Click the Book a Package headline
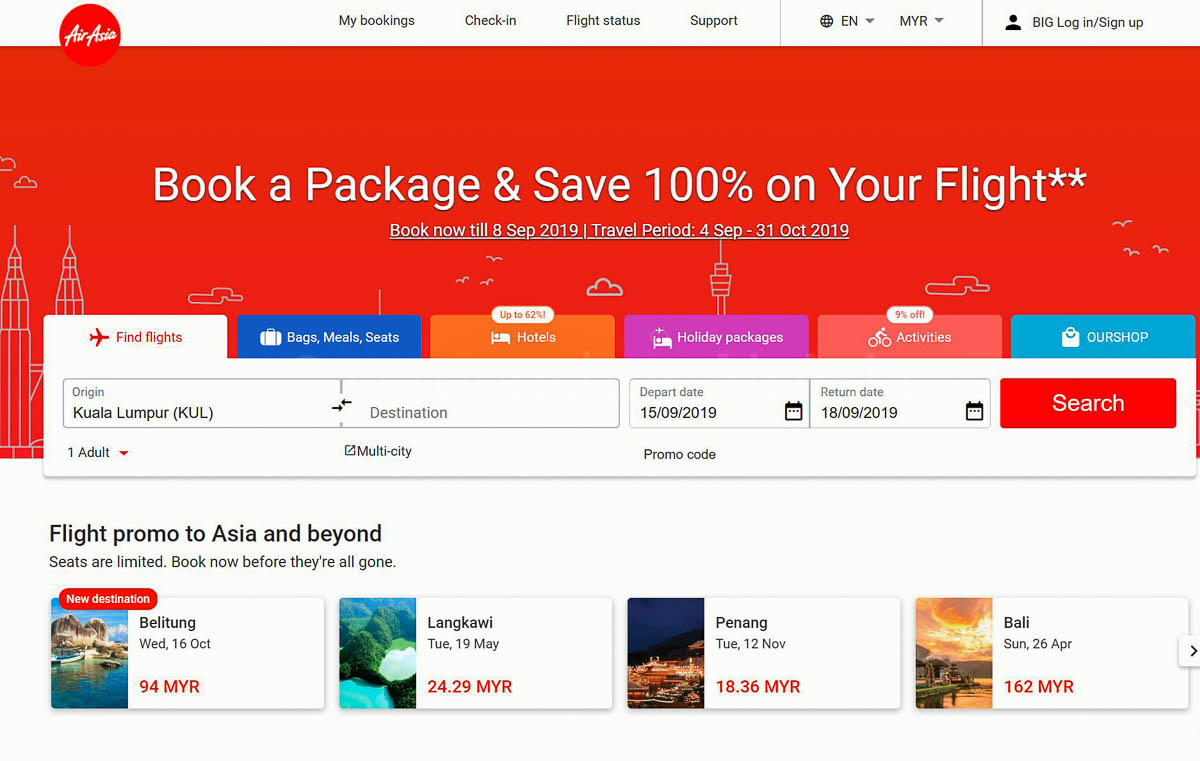Image resolution: width=1200 pixels, height=761 pixels. pos(619,185)
